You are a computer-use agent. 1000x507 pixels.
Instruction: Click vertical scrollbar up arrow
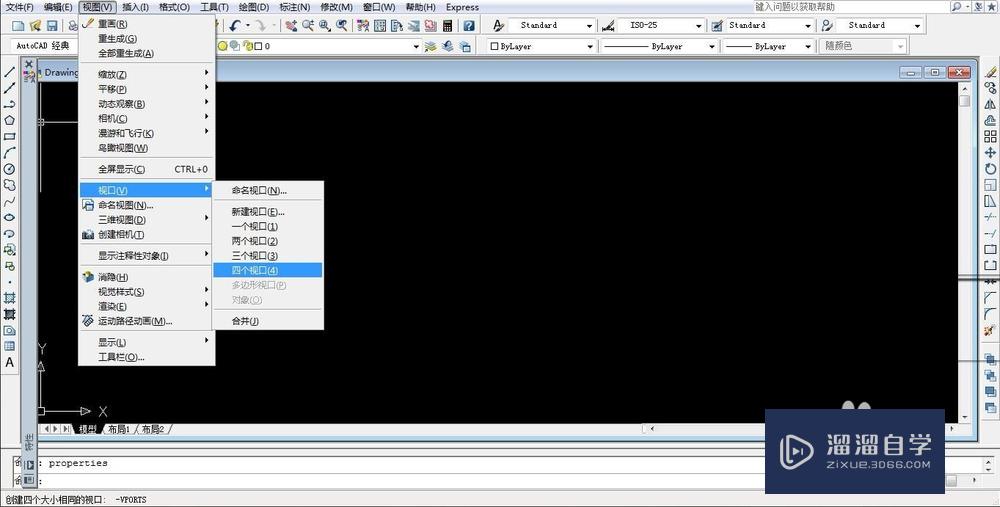tap(964, 89)
